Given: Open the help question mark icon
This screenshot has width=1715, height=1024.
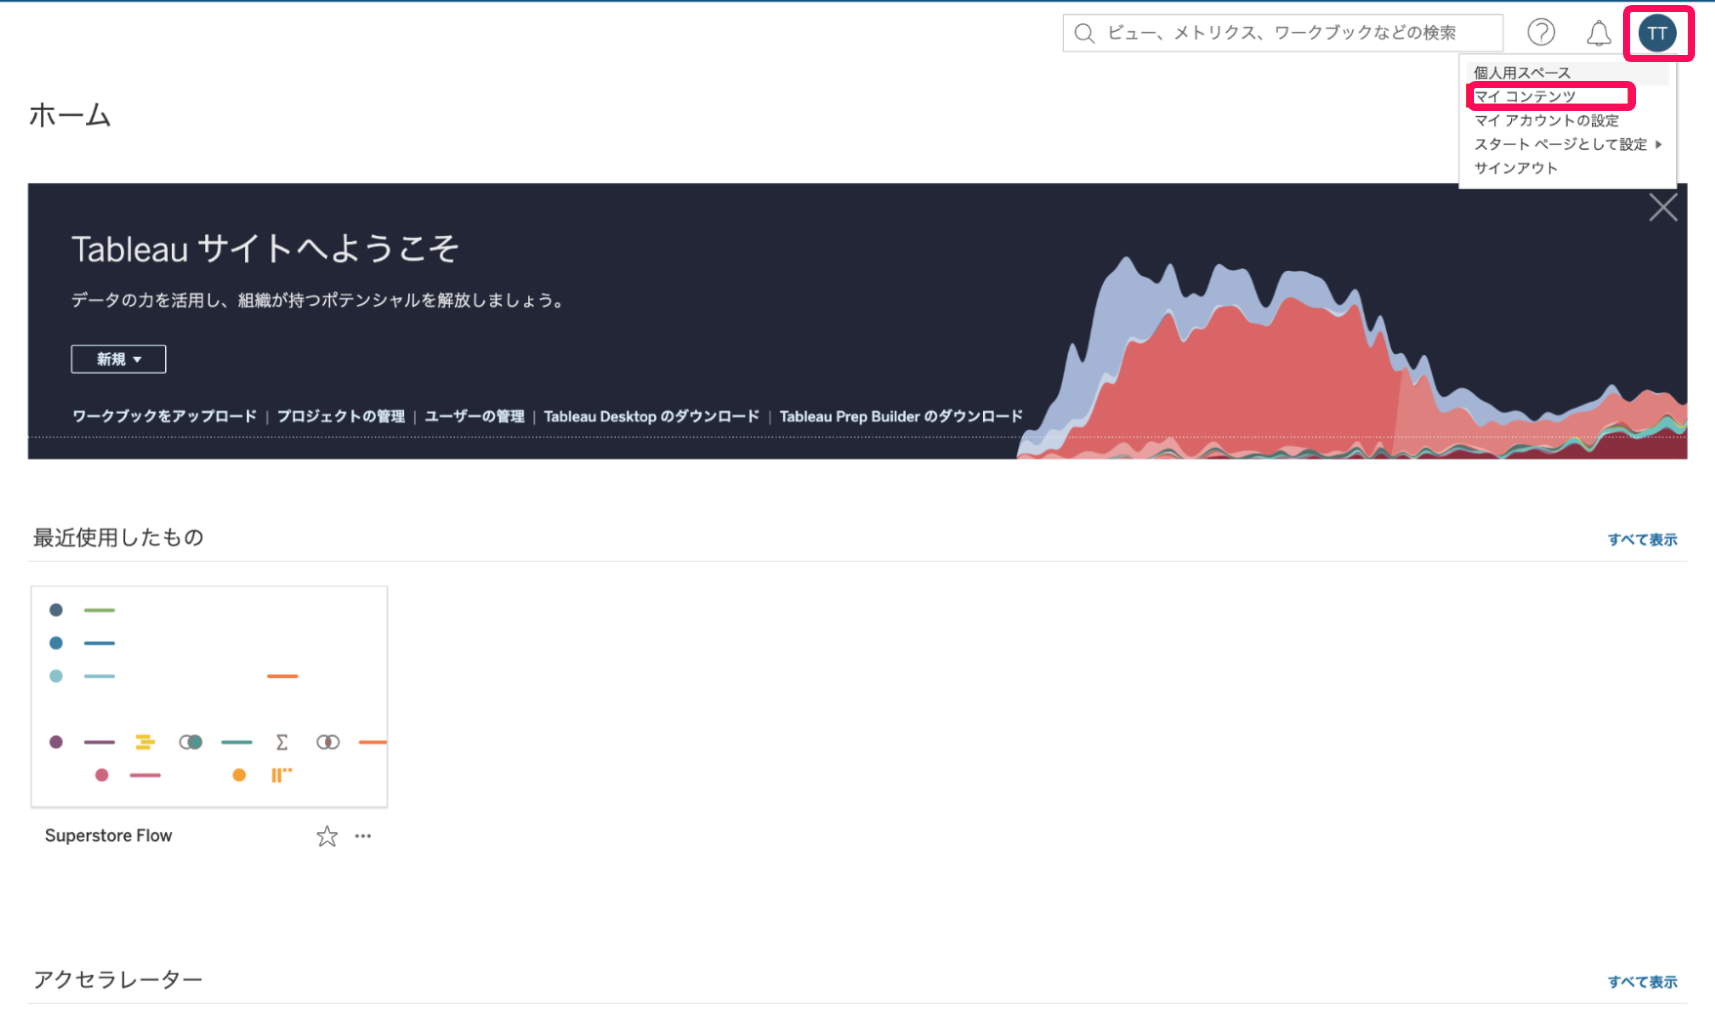Looking at the screenshot, I should pos(1541,33).
